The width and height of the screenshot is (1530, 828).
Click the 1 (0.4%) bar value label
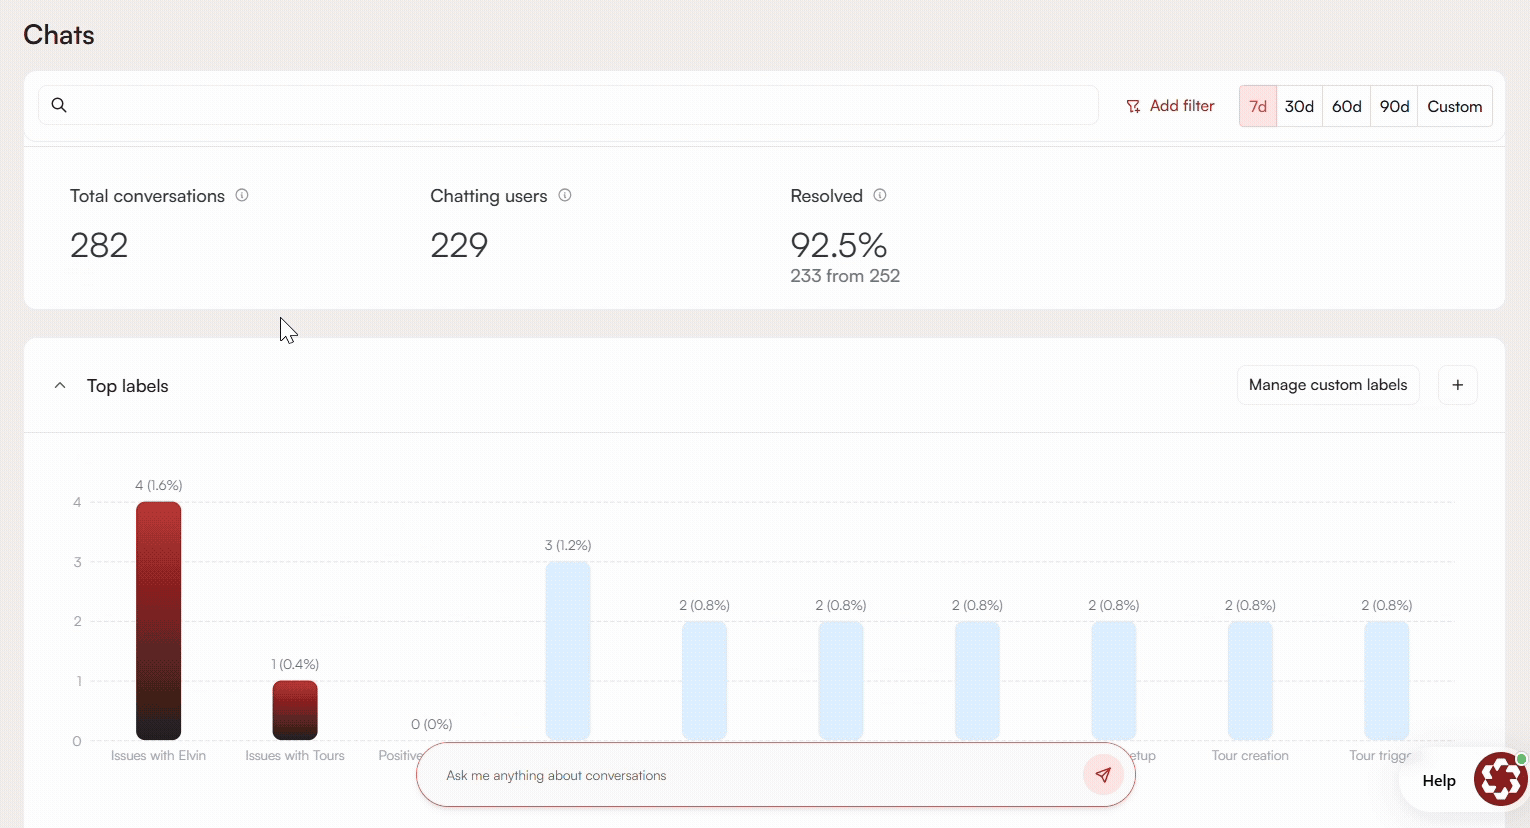coord(295,665)
